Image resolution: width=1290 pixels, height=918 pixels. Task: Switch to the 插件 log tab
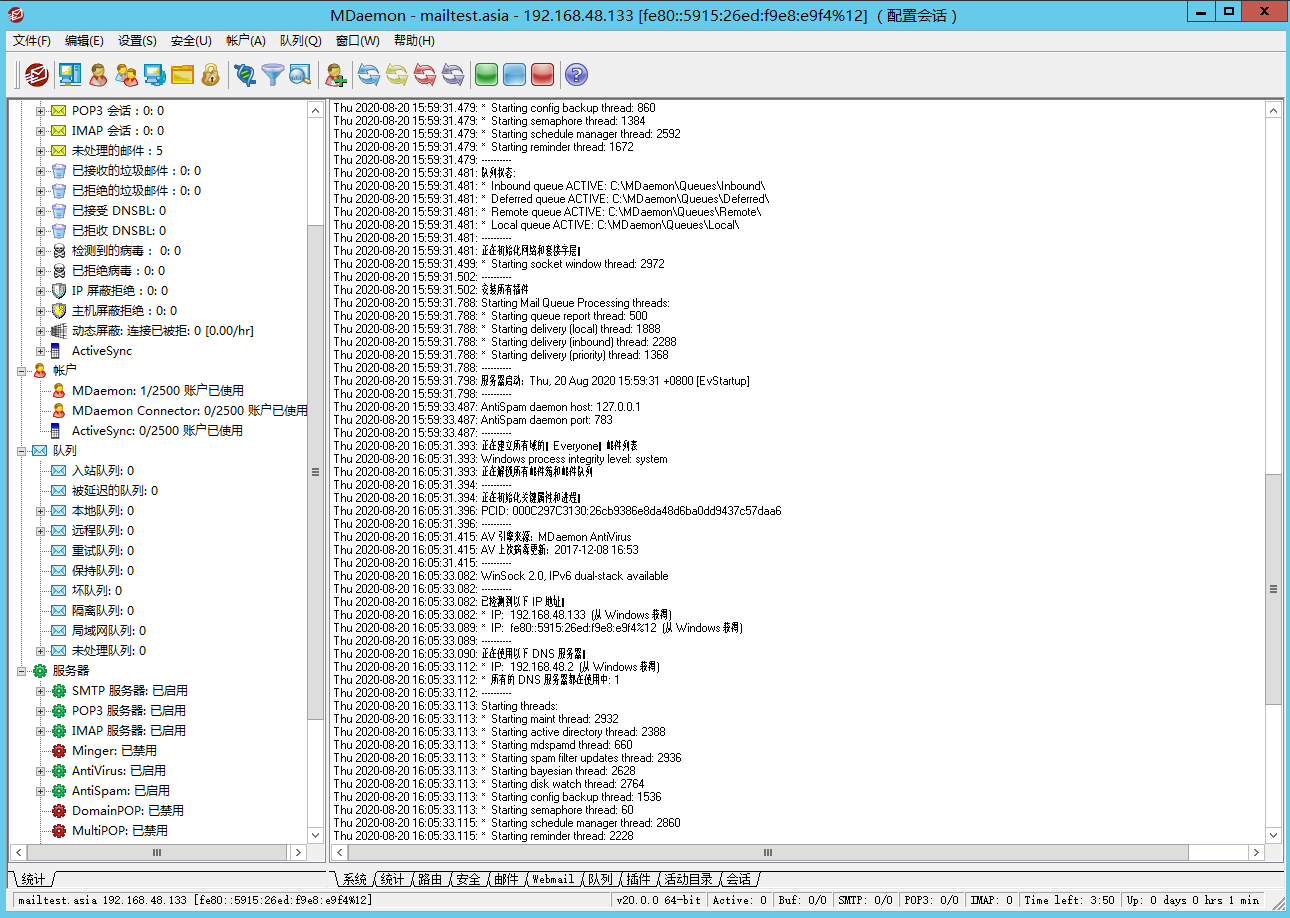click(x=638, y=879)
